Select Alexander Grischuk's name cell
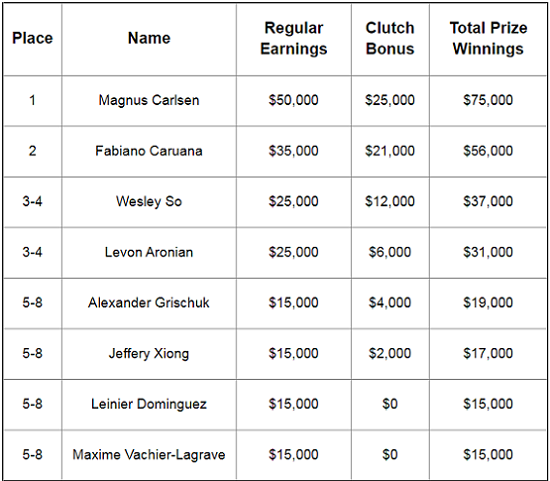 click(x=149, y=303)
